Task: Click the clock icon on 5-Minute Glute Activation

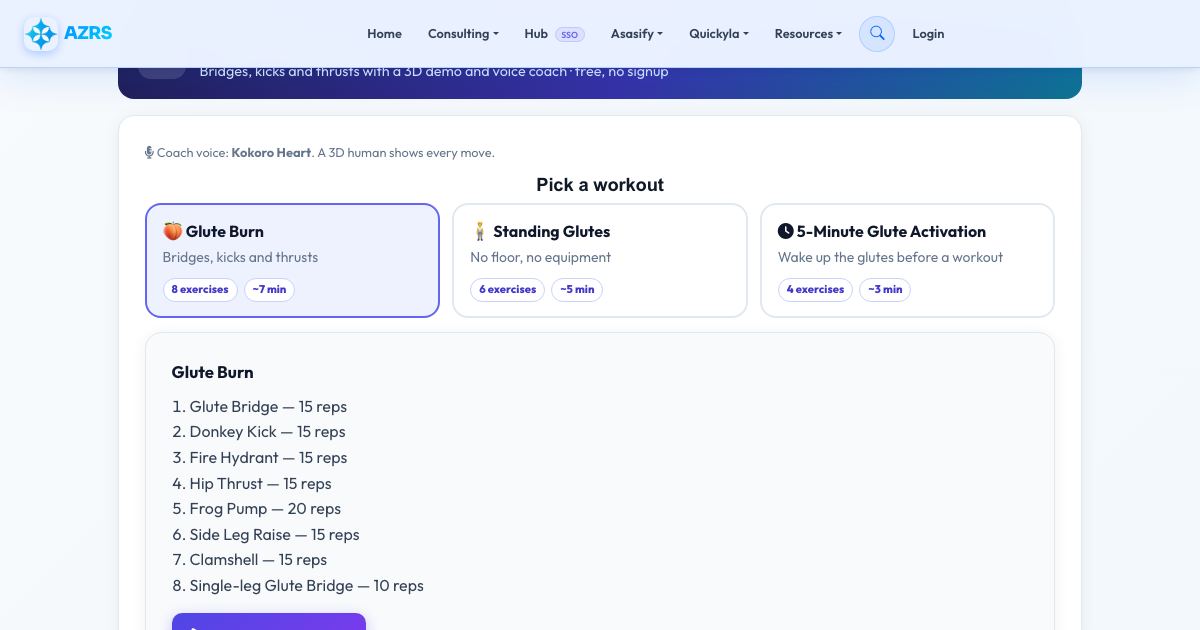Action: click(786, 231)
